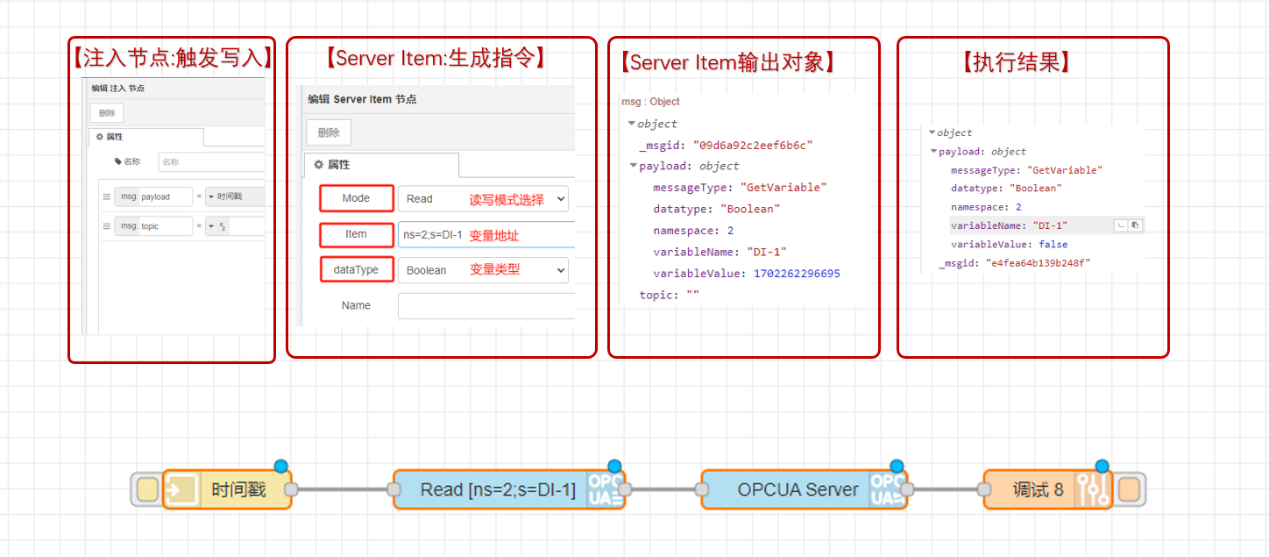1269x557 pixels.
Task: Open the Mode dropdown showing Read
Action: pyautogui.click(x=483, y=199)
